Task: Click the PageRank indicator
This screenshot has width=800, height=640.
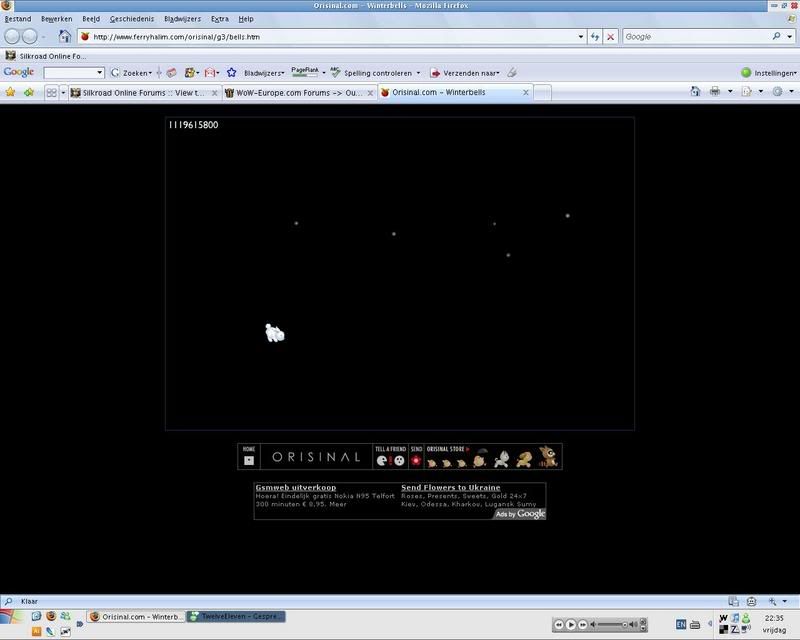Action: click(x=305, y=72)
